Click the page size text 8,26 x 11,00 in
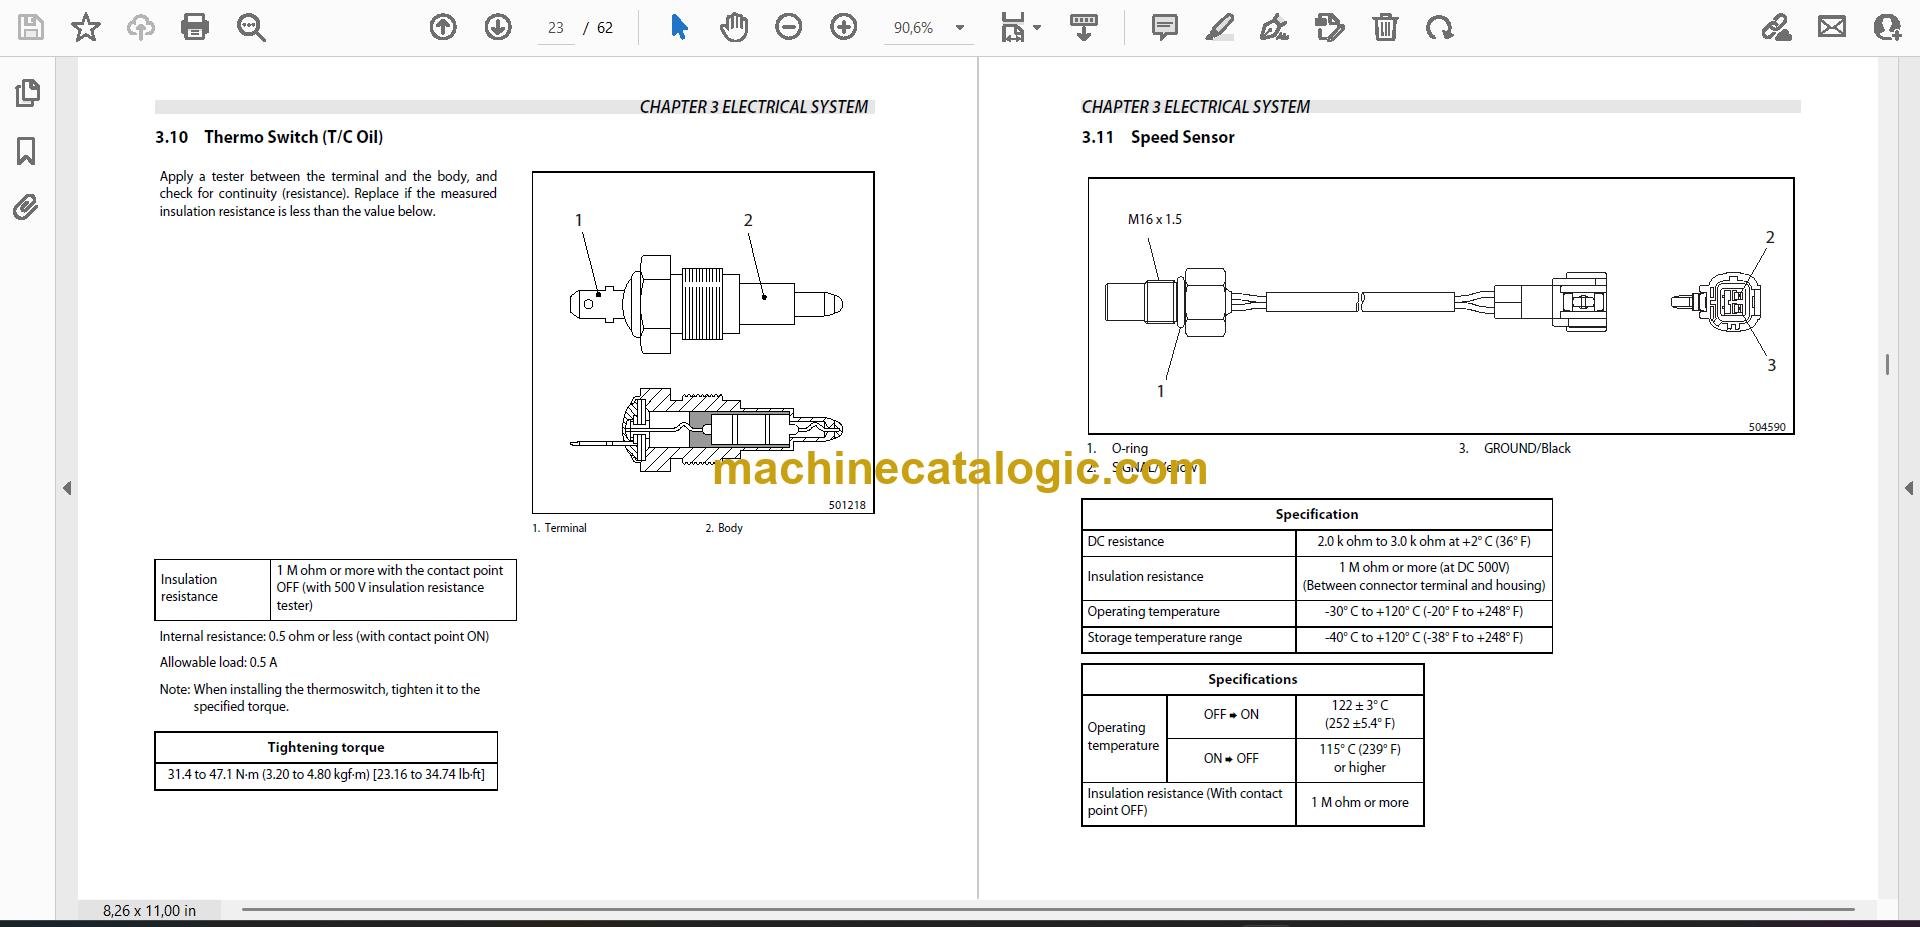 click(149, 910)
